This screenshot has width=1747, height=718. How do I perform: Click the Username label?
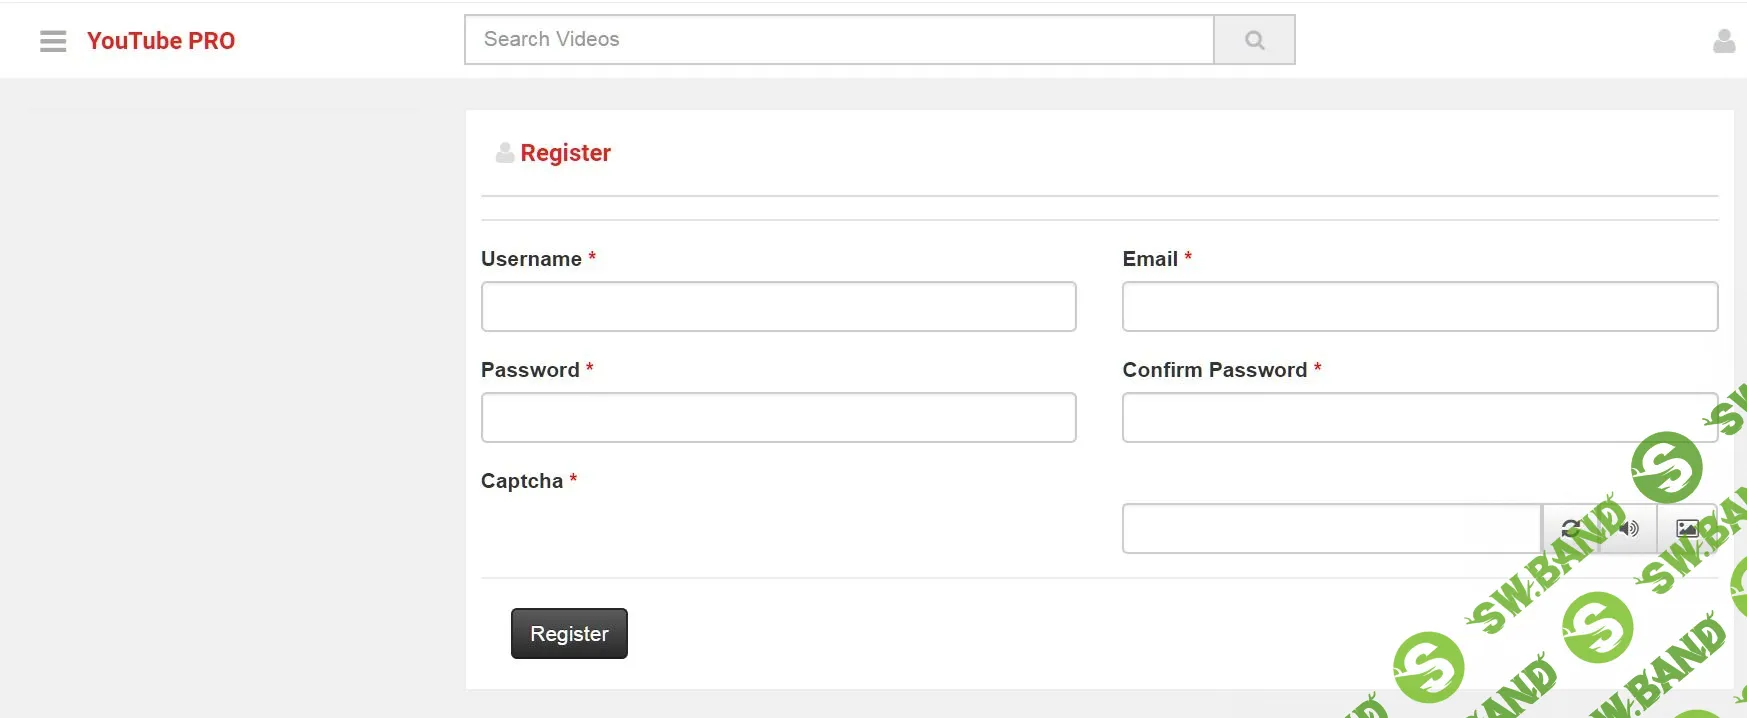[531, 259]
